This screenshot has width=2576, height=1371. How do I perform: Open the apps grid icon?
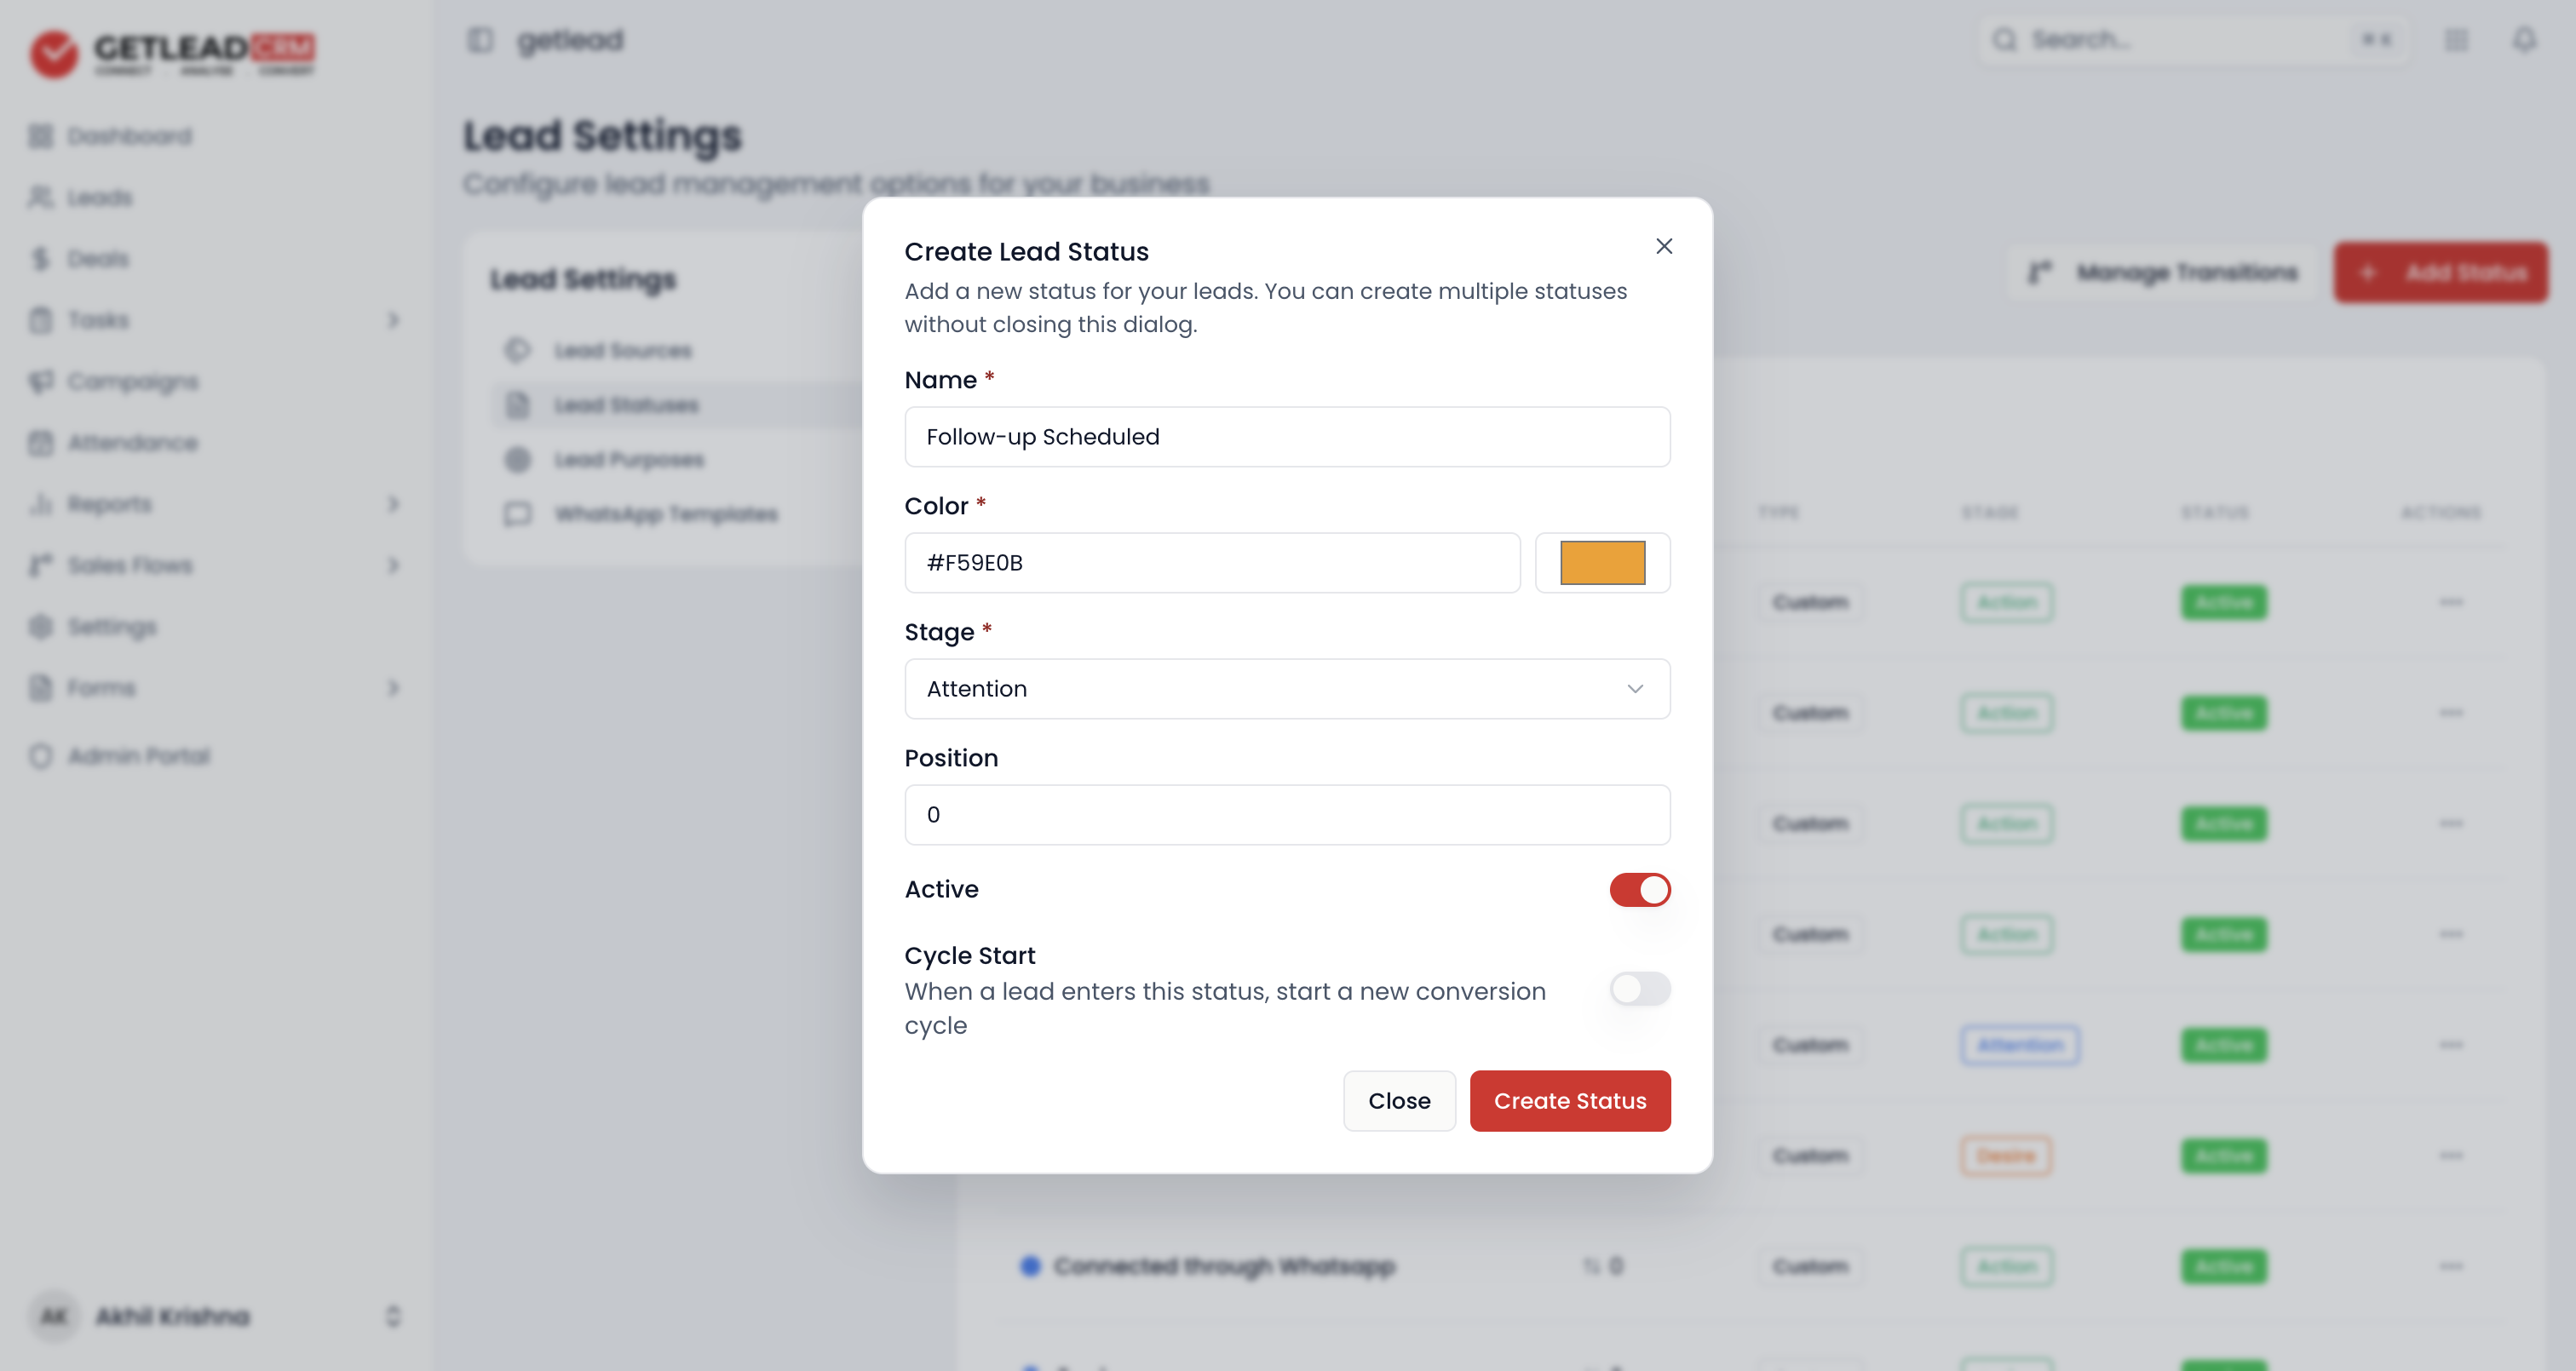click(2456, 40)
